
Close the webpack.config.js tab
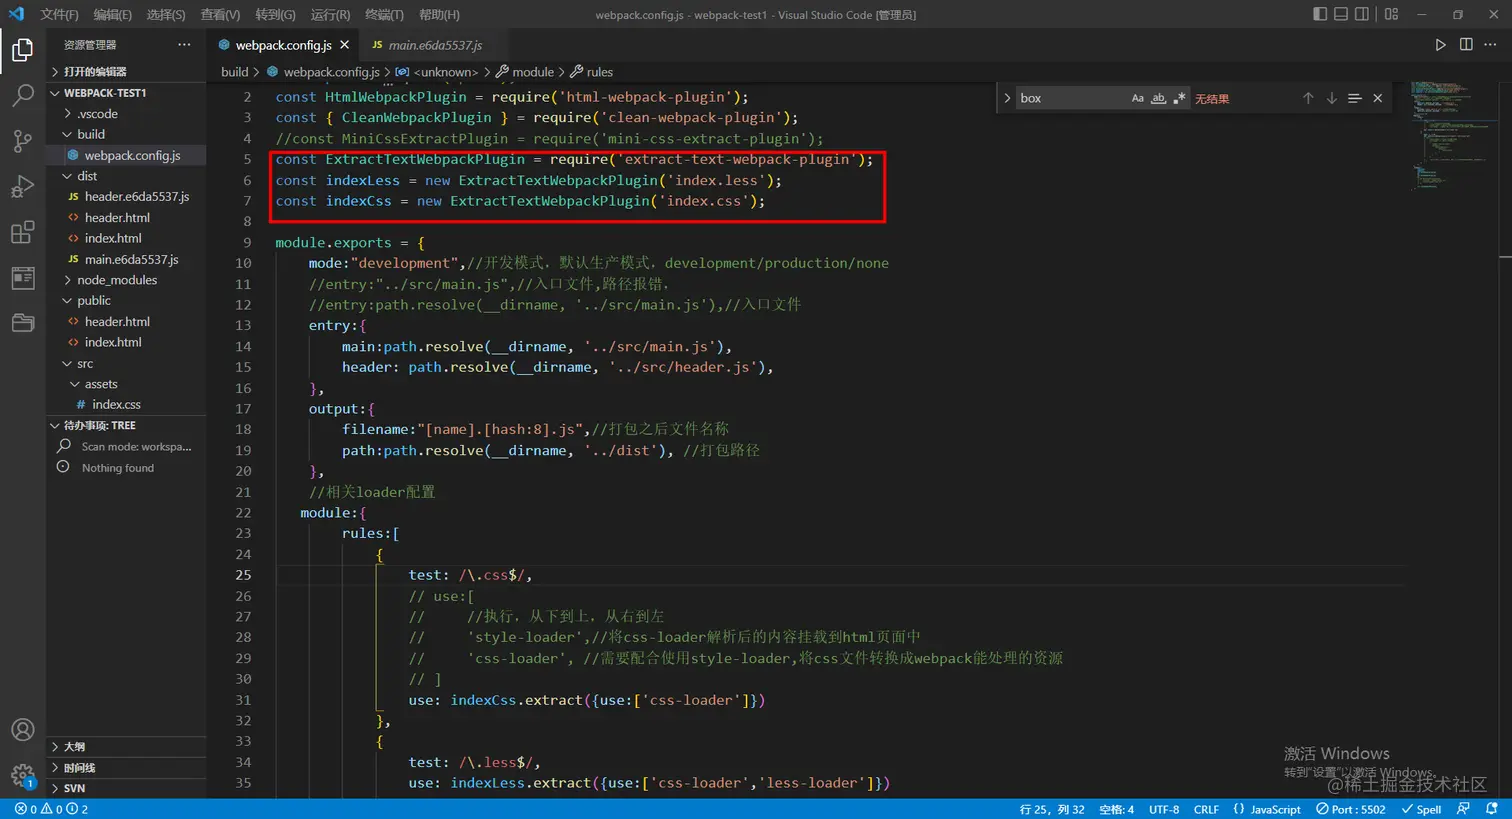point(345,45)
